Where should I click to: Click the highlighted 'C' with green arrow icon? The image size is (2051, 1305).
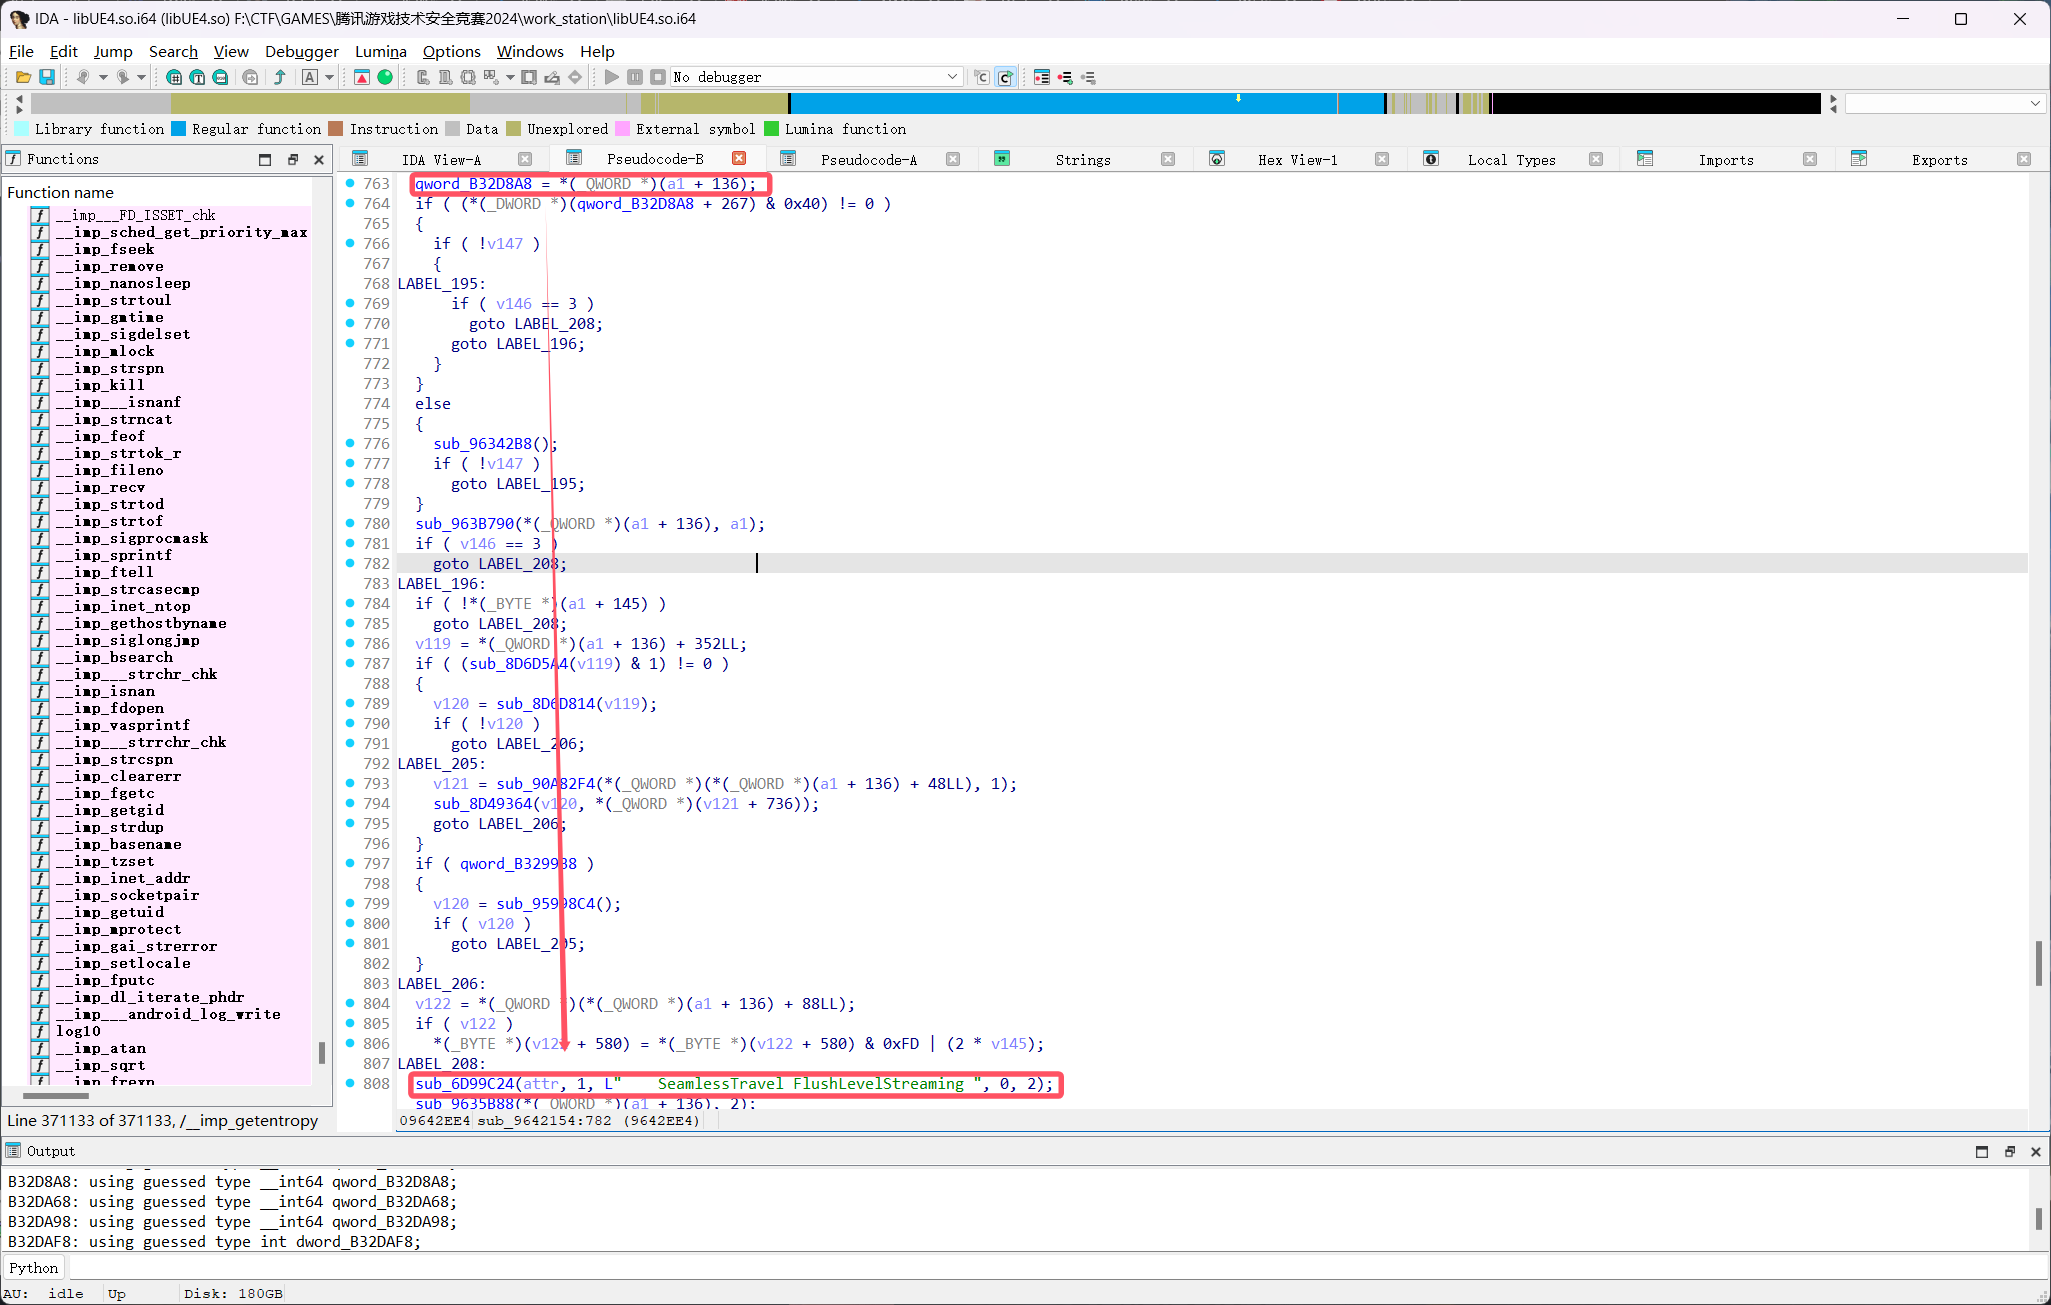pos(1005,77)
